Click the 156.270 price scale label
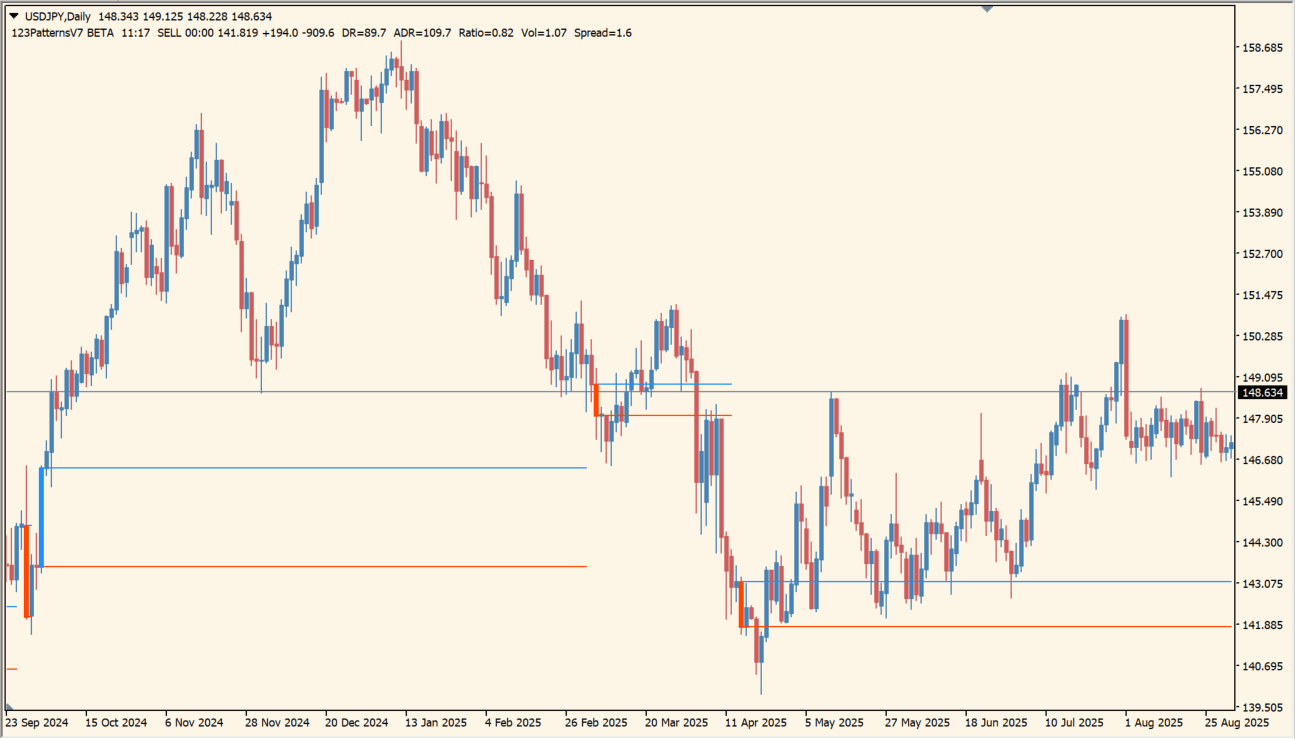Viewport: 1295px width, 739px height. coord(1262,130)
